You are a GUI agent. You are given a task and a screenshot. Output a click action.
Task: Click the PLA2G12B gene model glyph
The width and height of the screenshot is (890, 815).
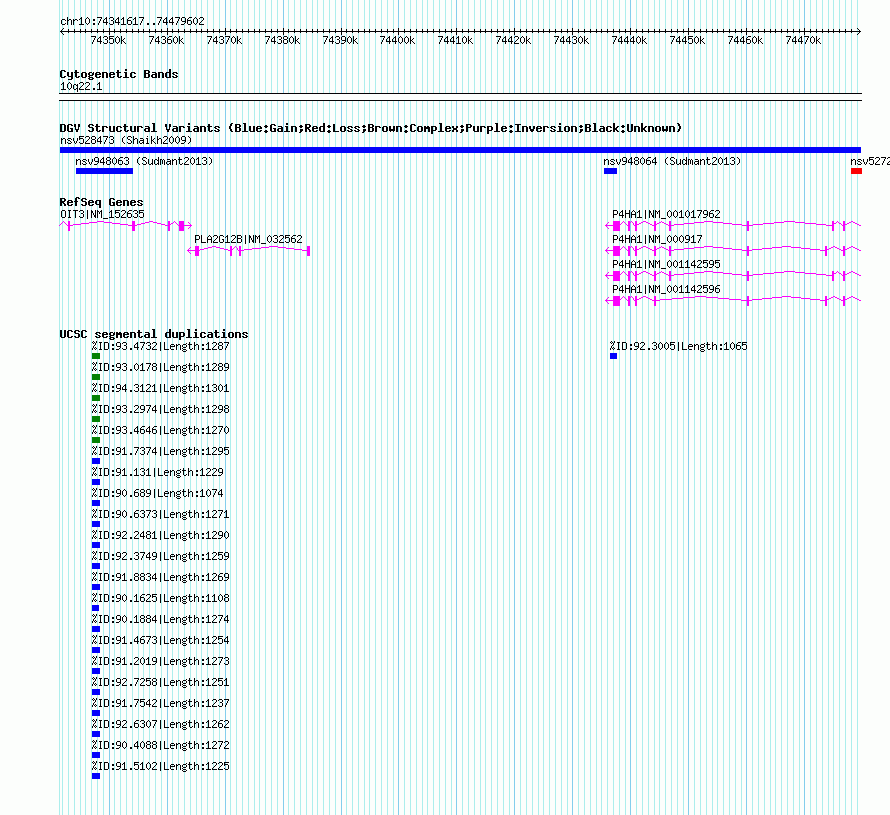249,251
